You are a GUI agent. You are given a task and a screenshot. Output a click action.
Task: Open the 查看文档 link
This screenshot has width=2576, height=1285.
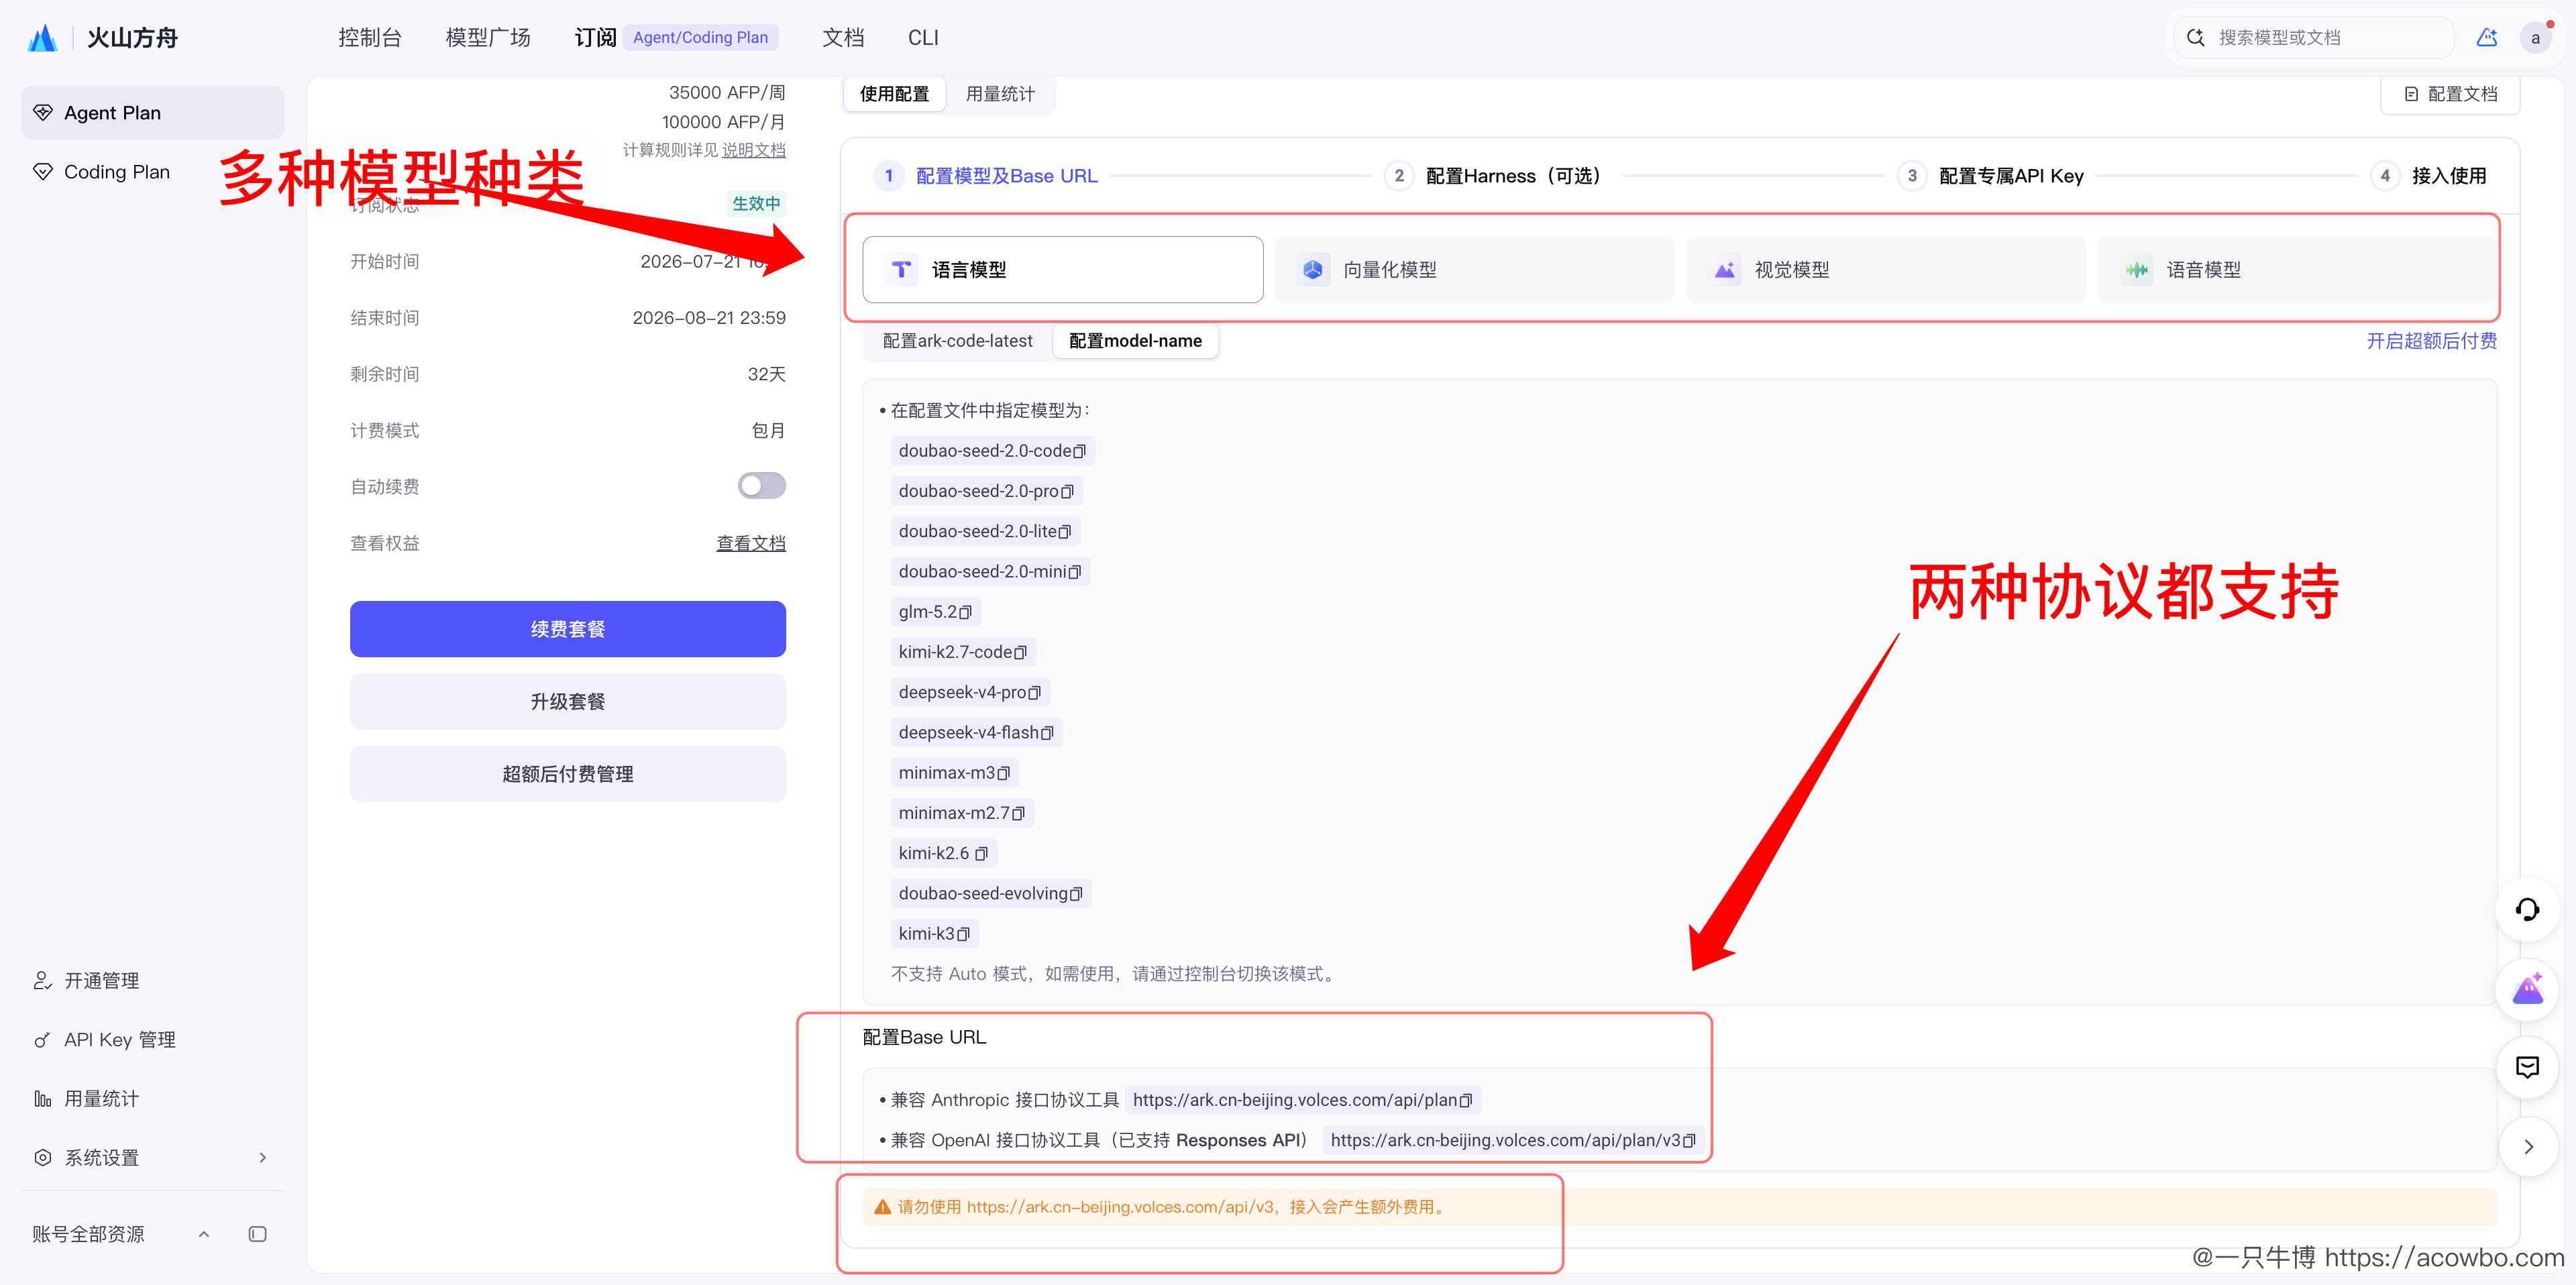pyautogui.click(x=751, y=543)
